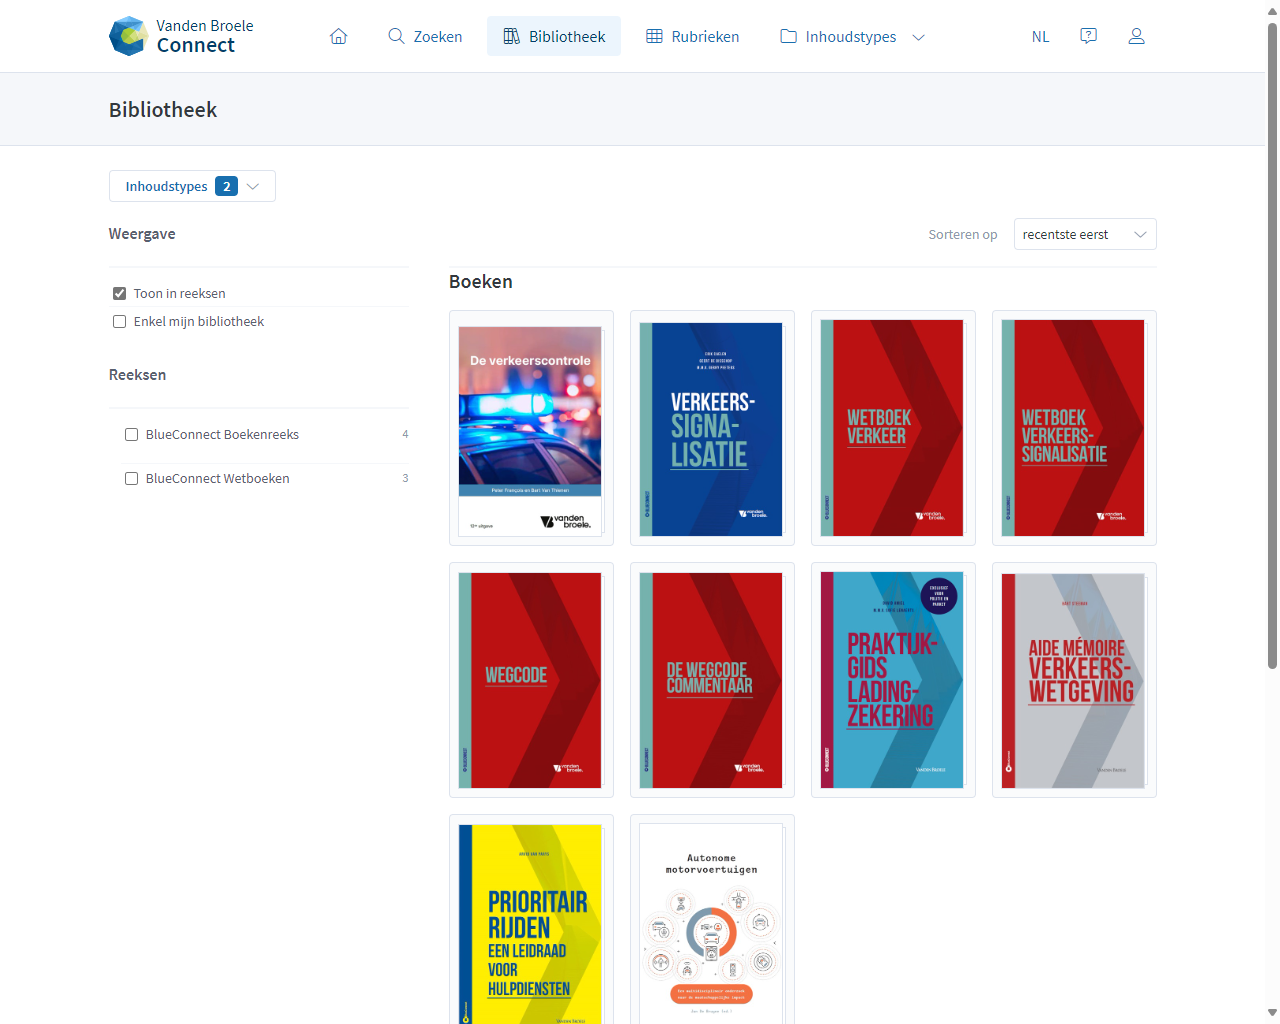1280x1024 pixels.
Task: Click the scrollbar up arrow
Action: click(1272, 9)
